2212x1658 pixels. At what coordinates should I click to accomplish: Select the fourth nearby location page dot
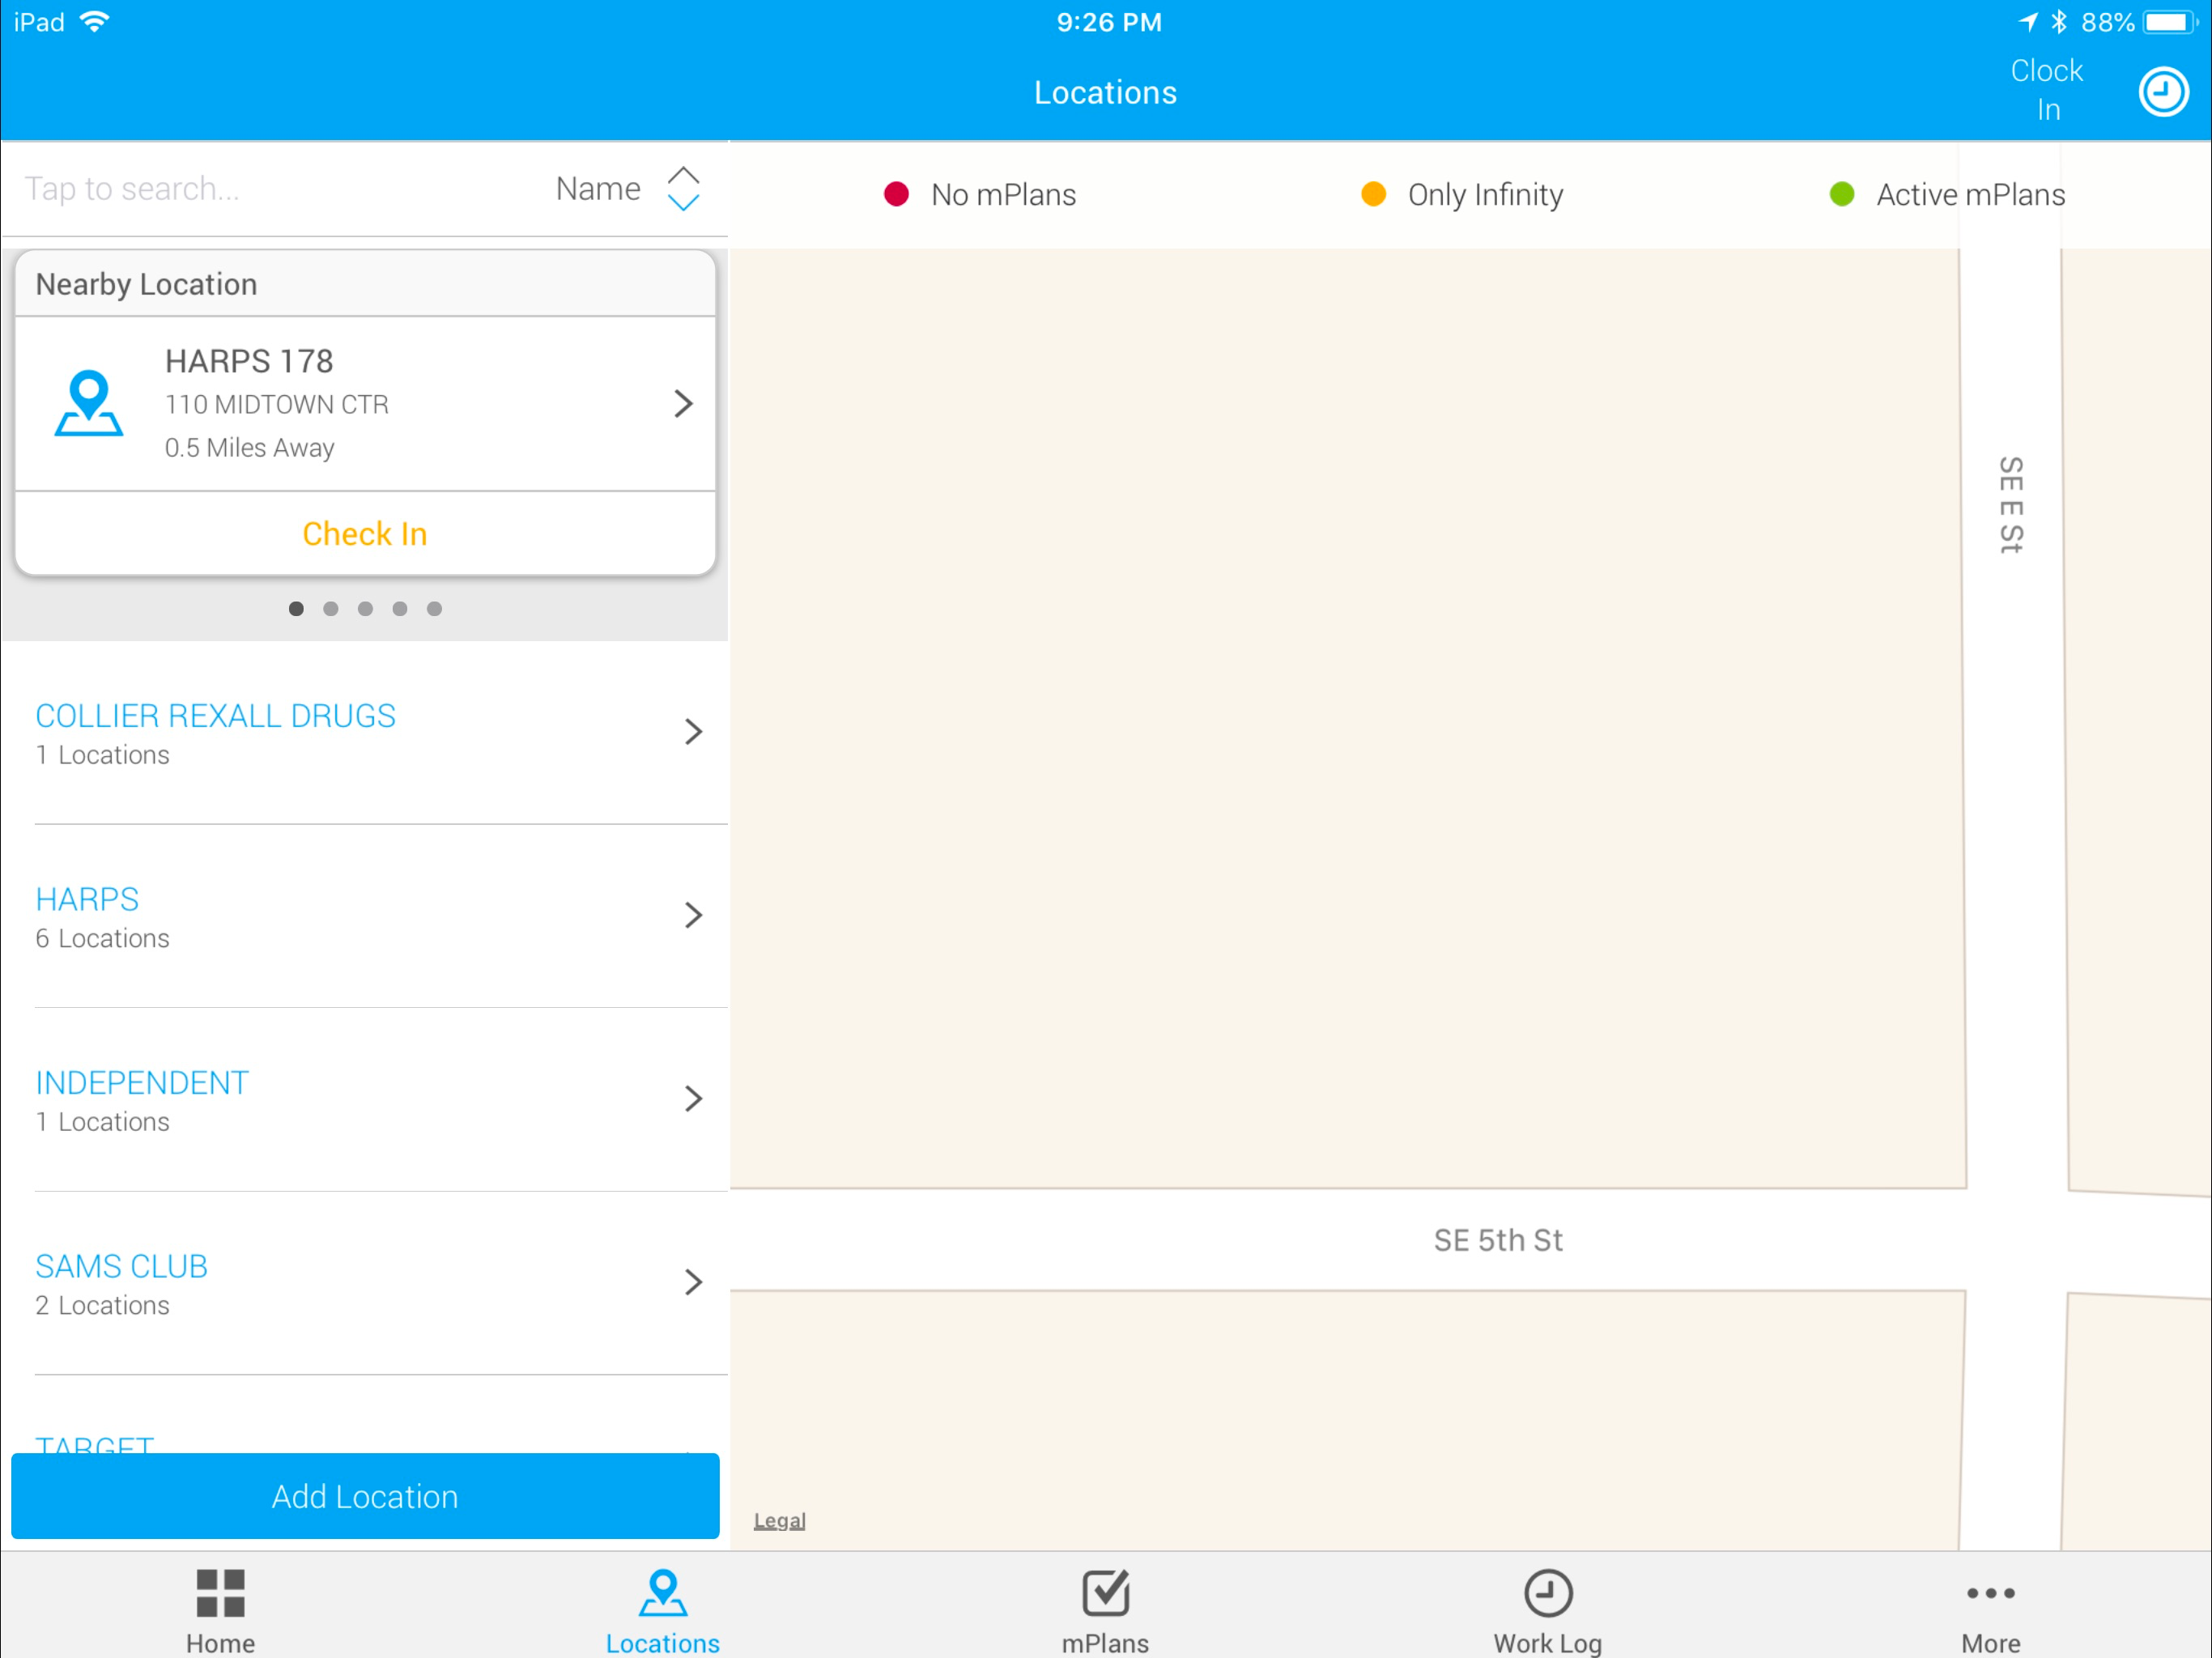tap(400, 609)
